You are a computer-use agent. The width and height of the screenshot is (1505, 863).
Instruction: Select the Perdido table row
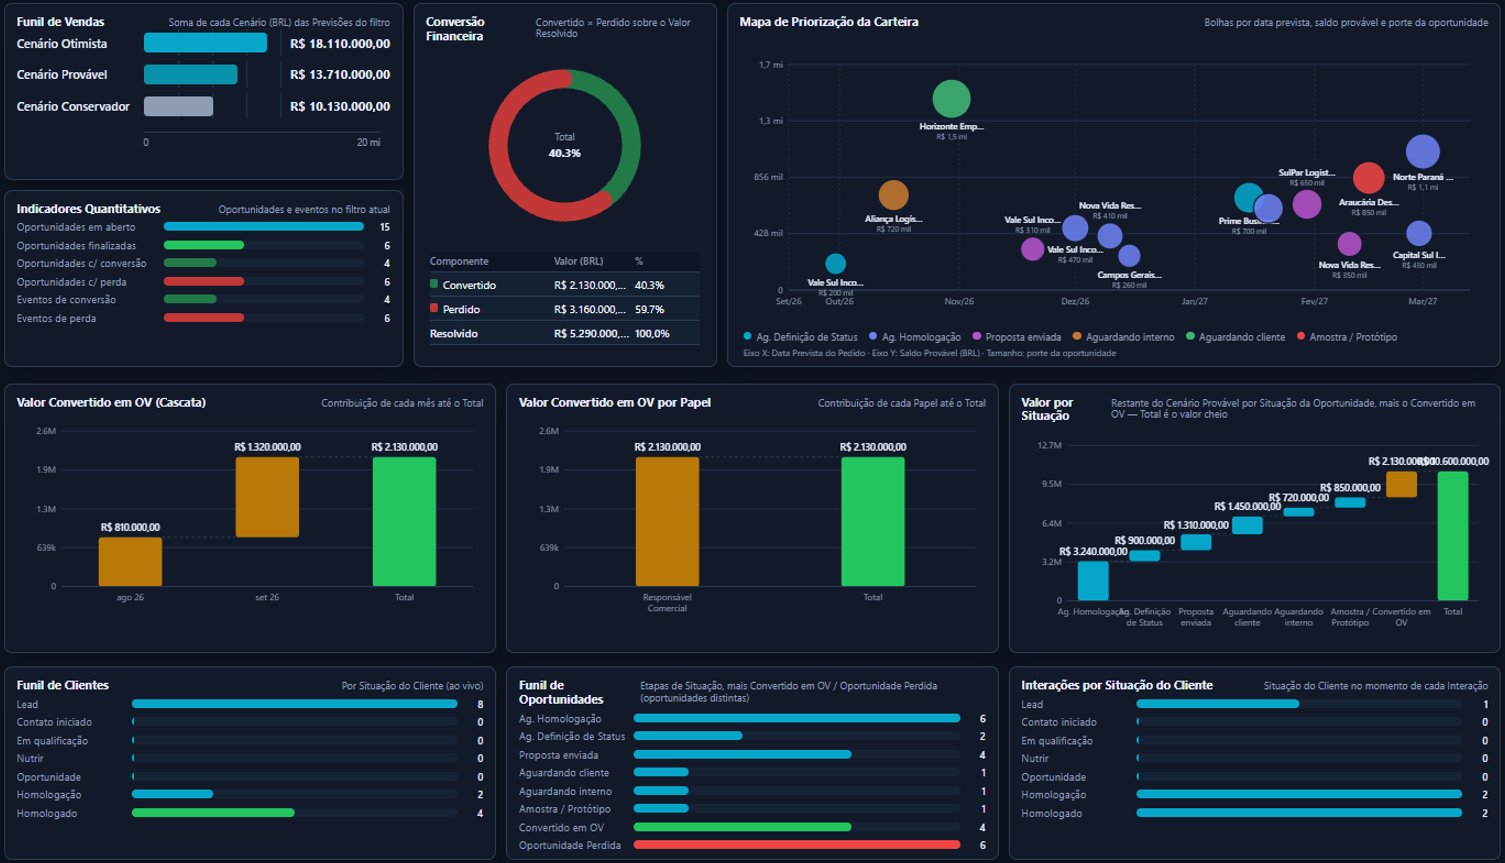[564, 309]
